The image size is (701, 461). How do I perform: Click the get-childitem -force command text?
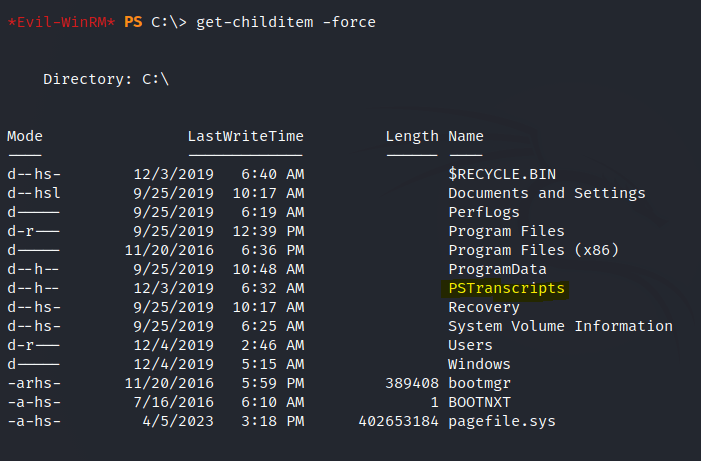pos(286,22)
